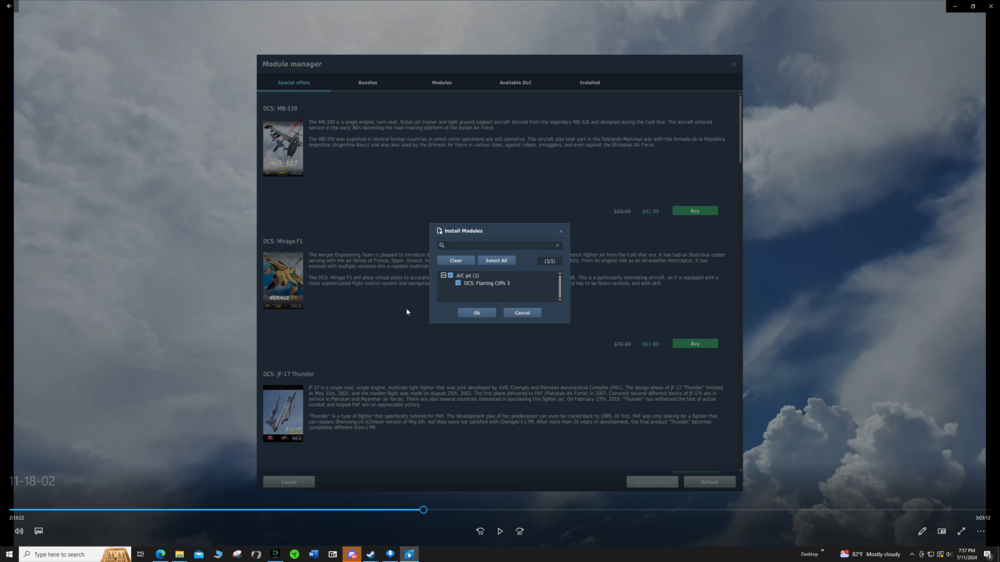1000x562 pixels.
Task: Click the Select All button
Action: coord(496,260)
